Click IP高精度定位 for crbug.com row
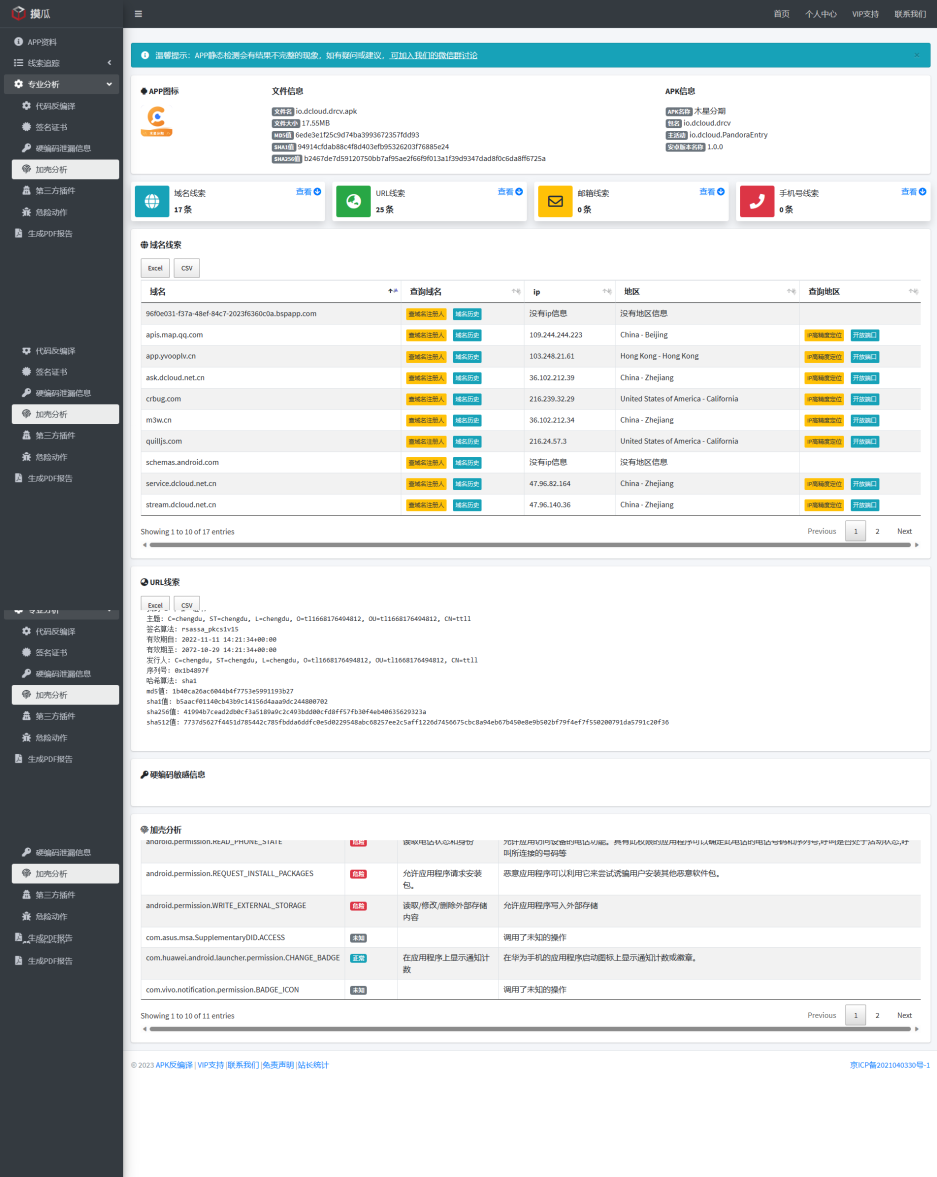 click(824, 399)
